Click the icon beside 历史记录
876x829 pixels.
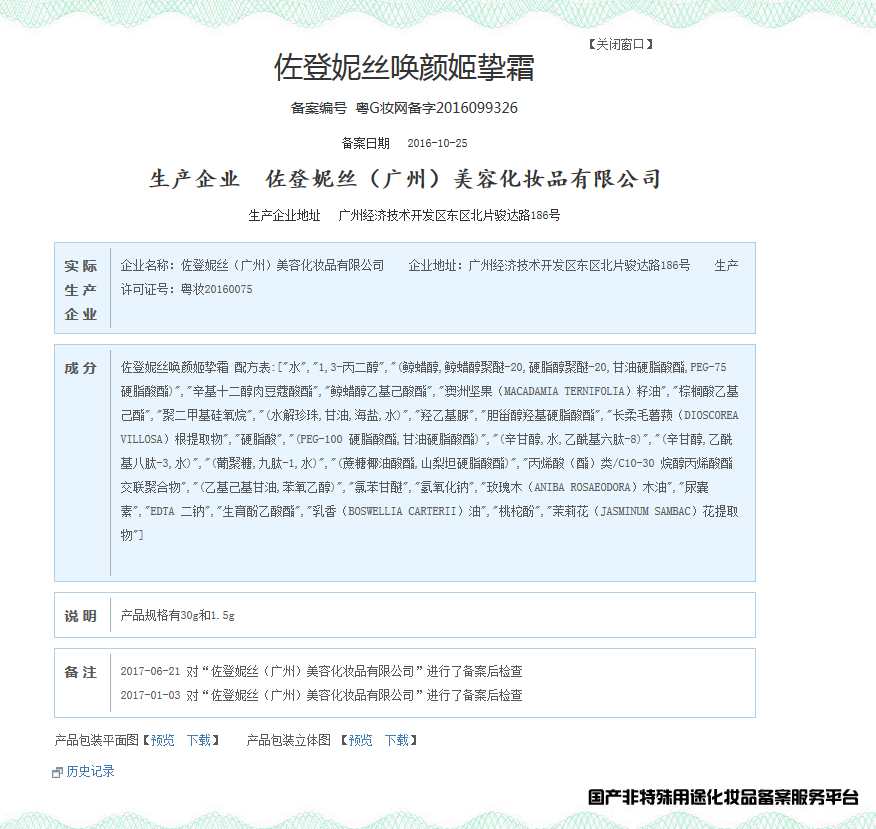(57, 773)
